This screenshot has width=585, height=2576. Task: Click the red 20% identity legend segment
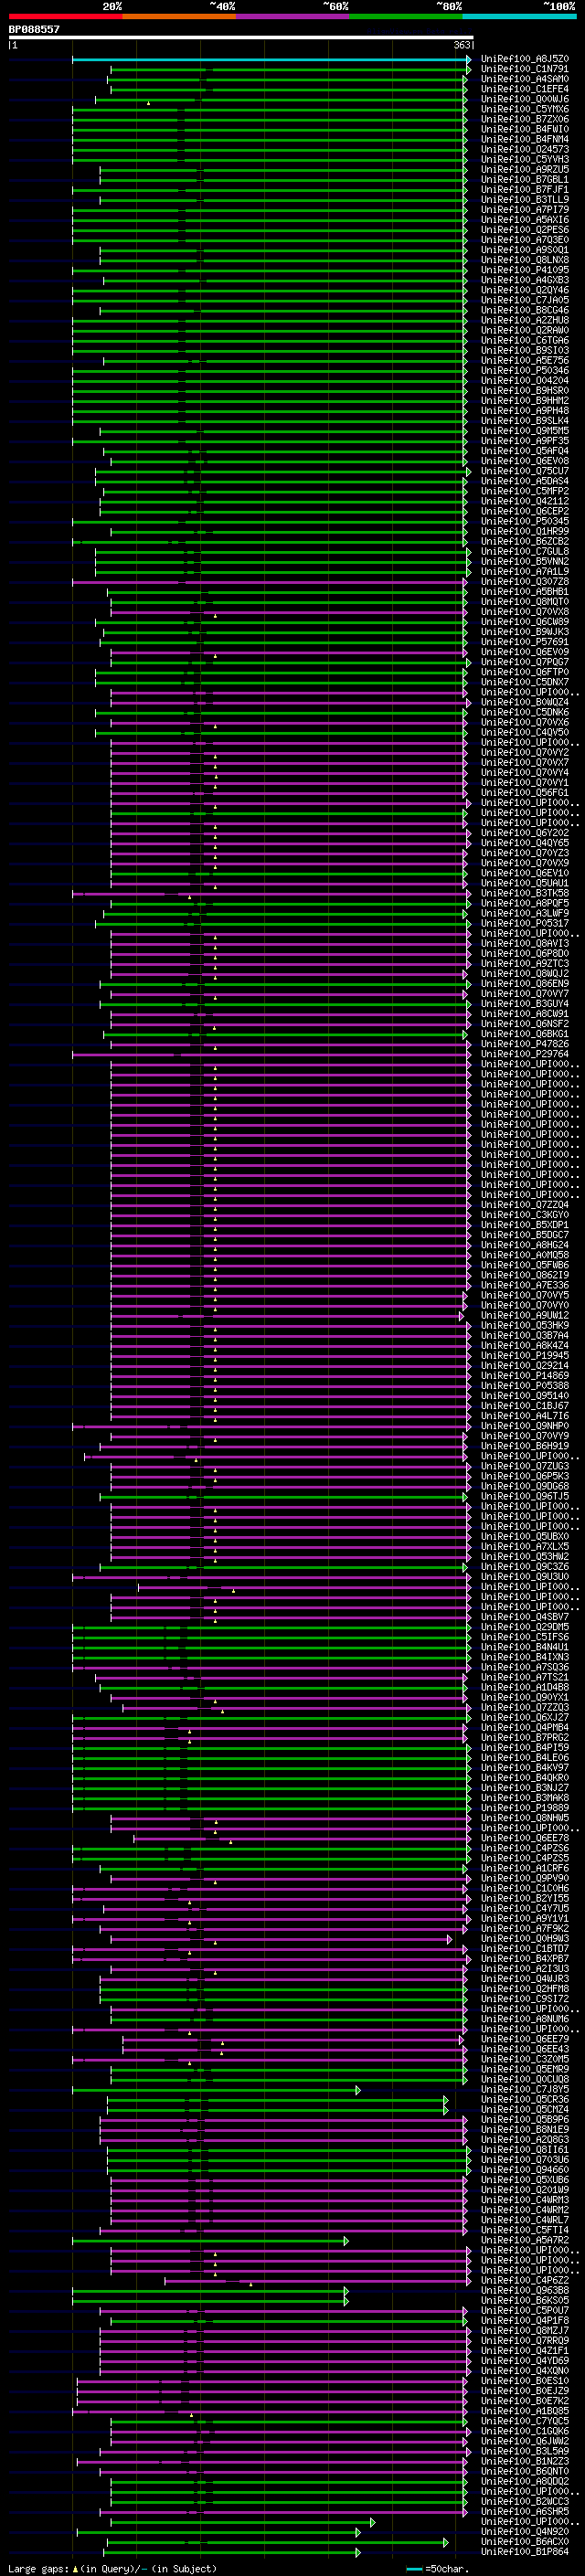pyautogui.click(x=65, y=16)
